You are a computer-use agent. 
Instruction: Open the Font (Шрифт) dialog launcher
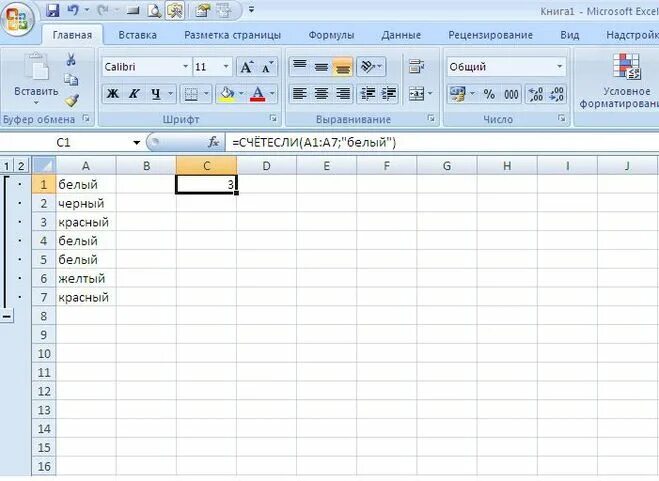(274, 119)
